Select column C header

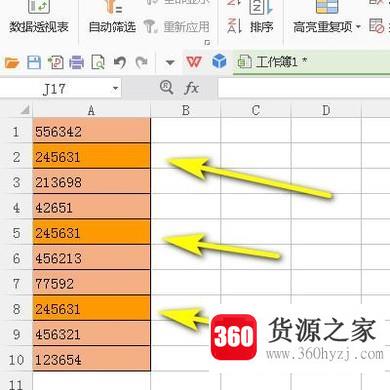coord(256,110)
